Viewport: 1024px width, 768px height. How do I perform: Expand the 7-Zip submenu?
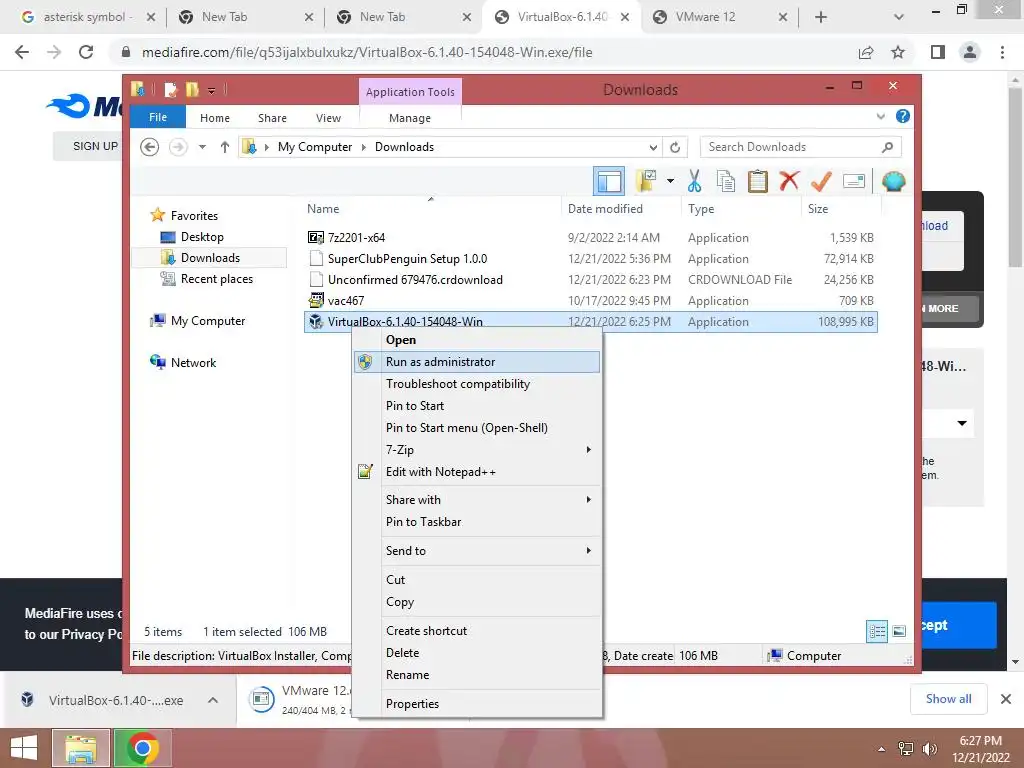tap(477, 449)
